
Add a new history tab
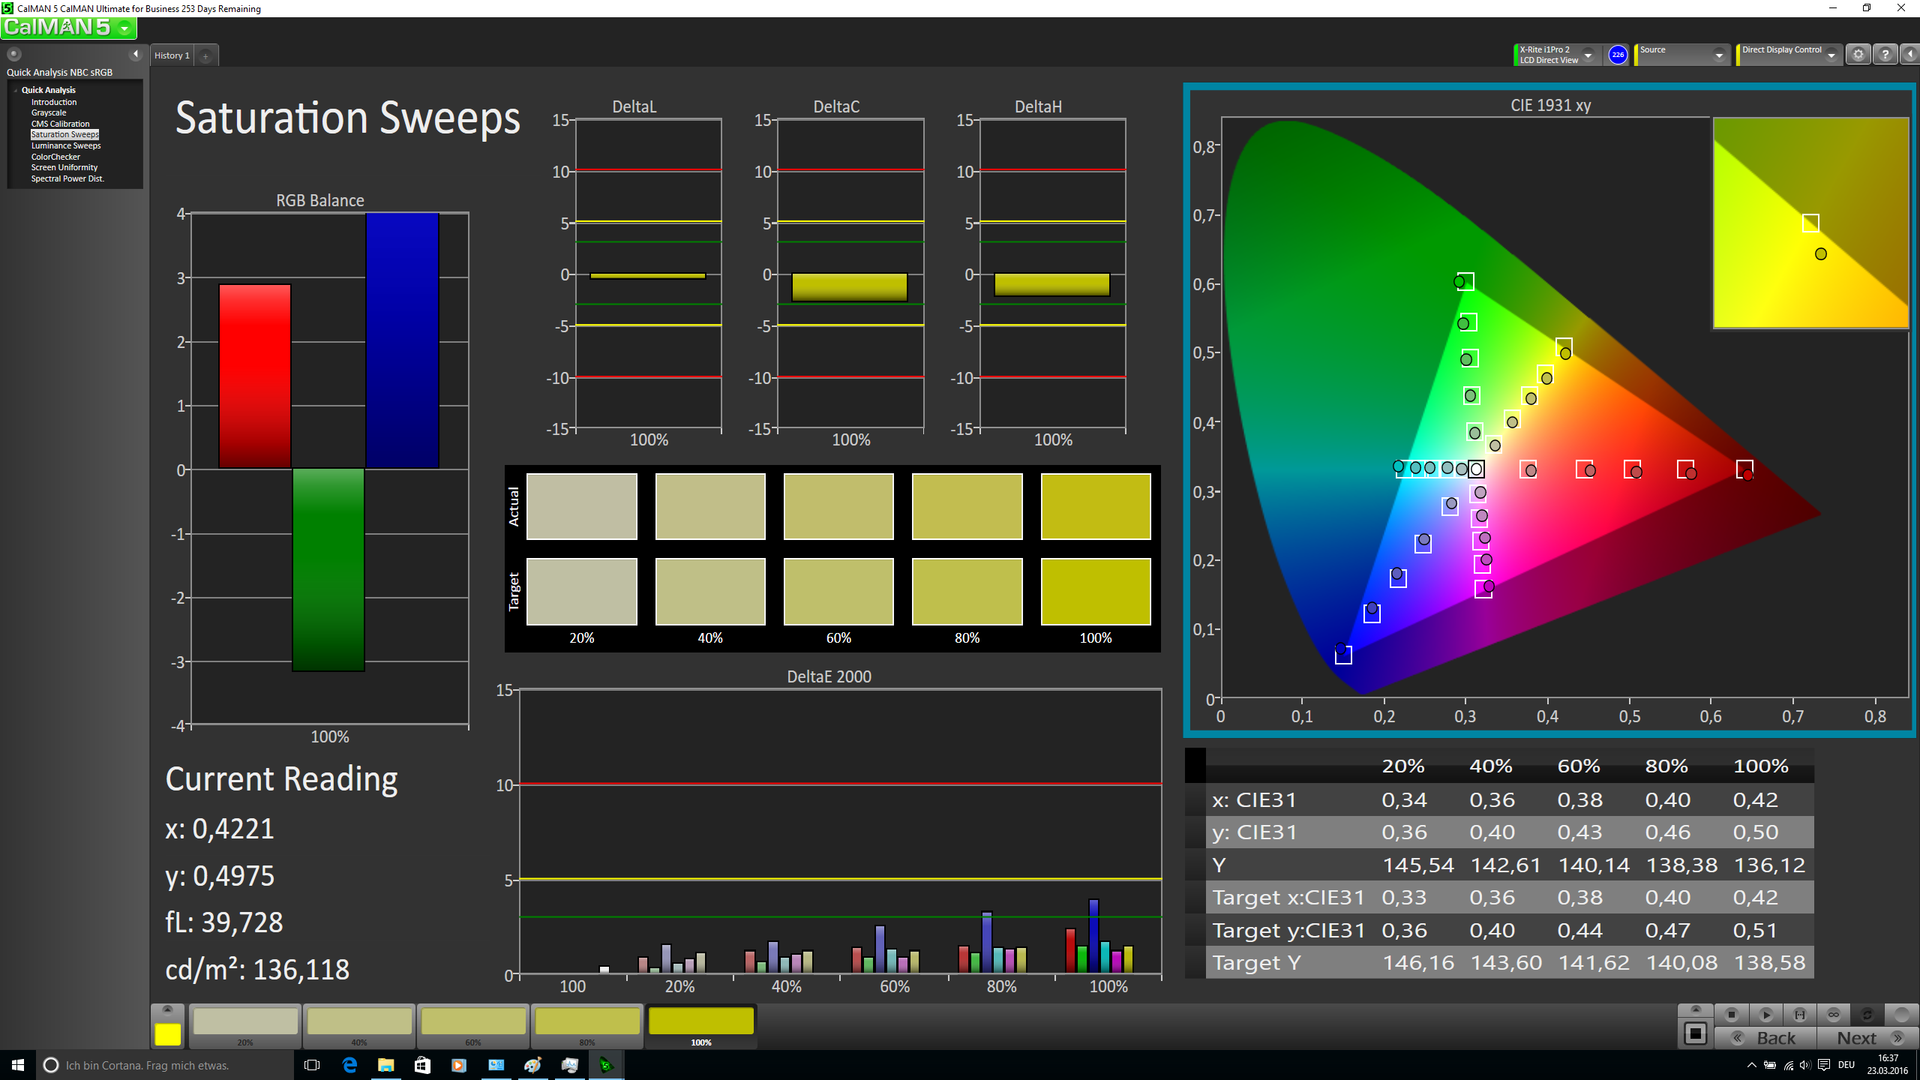coord(206,56)
